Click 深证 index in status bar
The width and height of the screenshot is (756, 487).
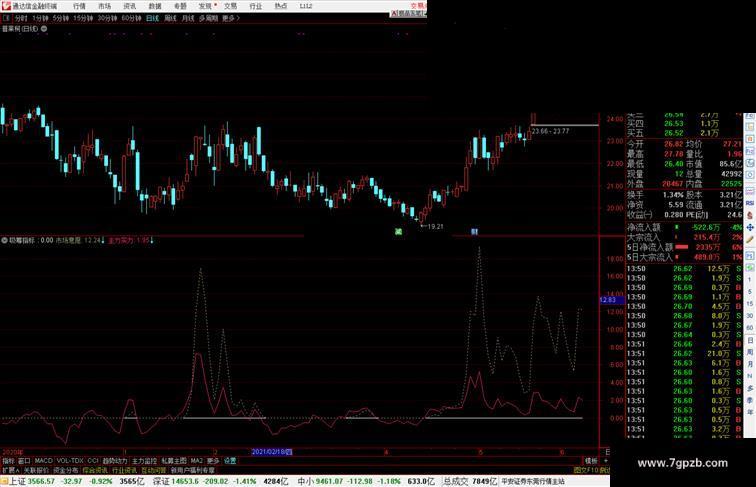pos(162,481)
